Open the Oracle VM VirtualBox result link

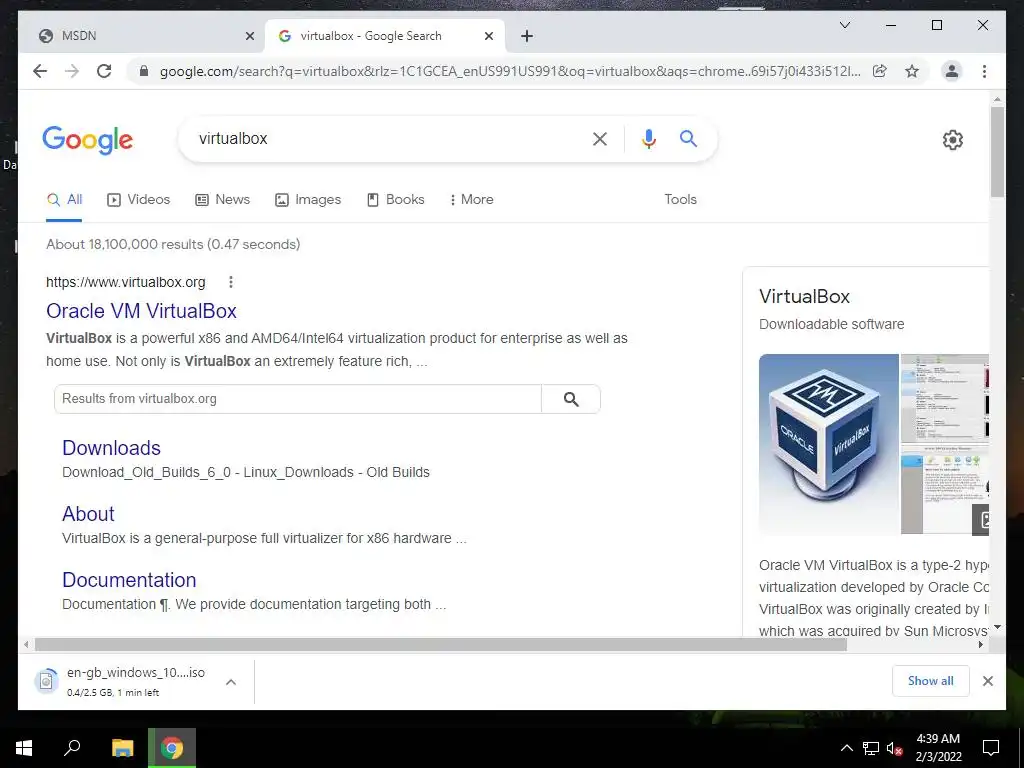pos(141,311)
